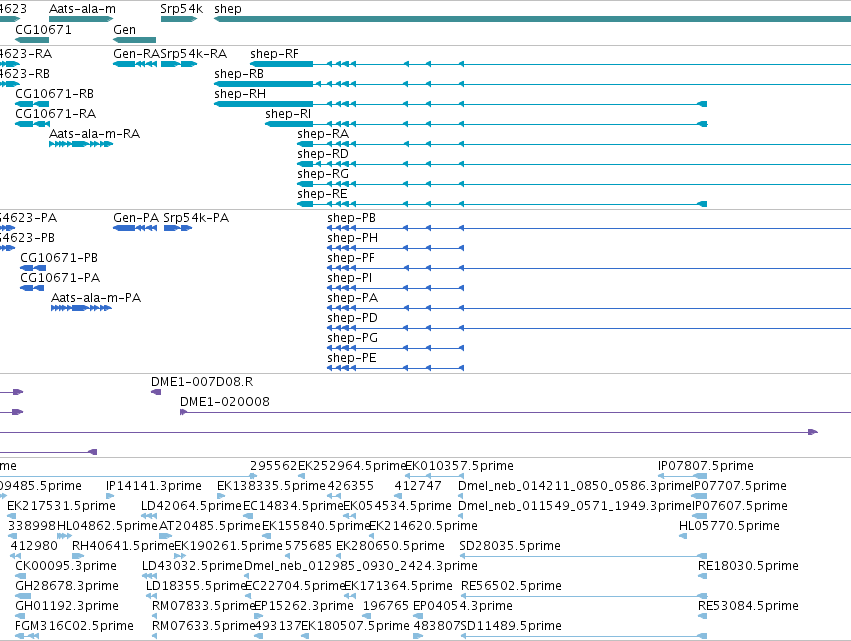Image resolution: width=851 pixels, height=641 pixels.
Task: Select EST LD42064.5prime
Action: tap(191, 506)
